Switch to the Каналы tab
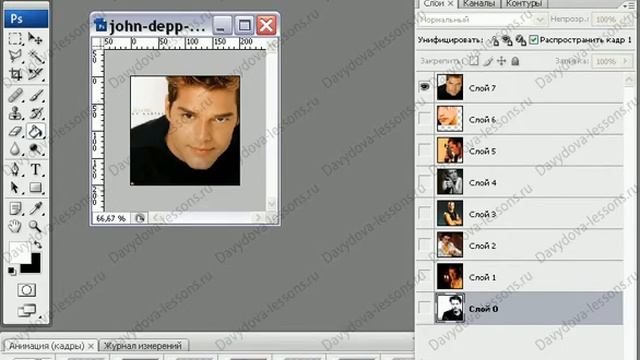Image resolution: width=640 pixels, height=360 pixels. click(x=479, y=4)
